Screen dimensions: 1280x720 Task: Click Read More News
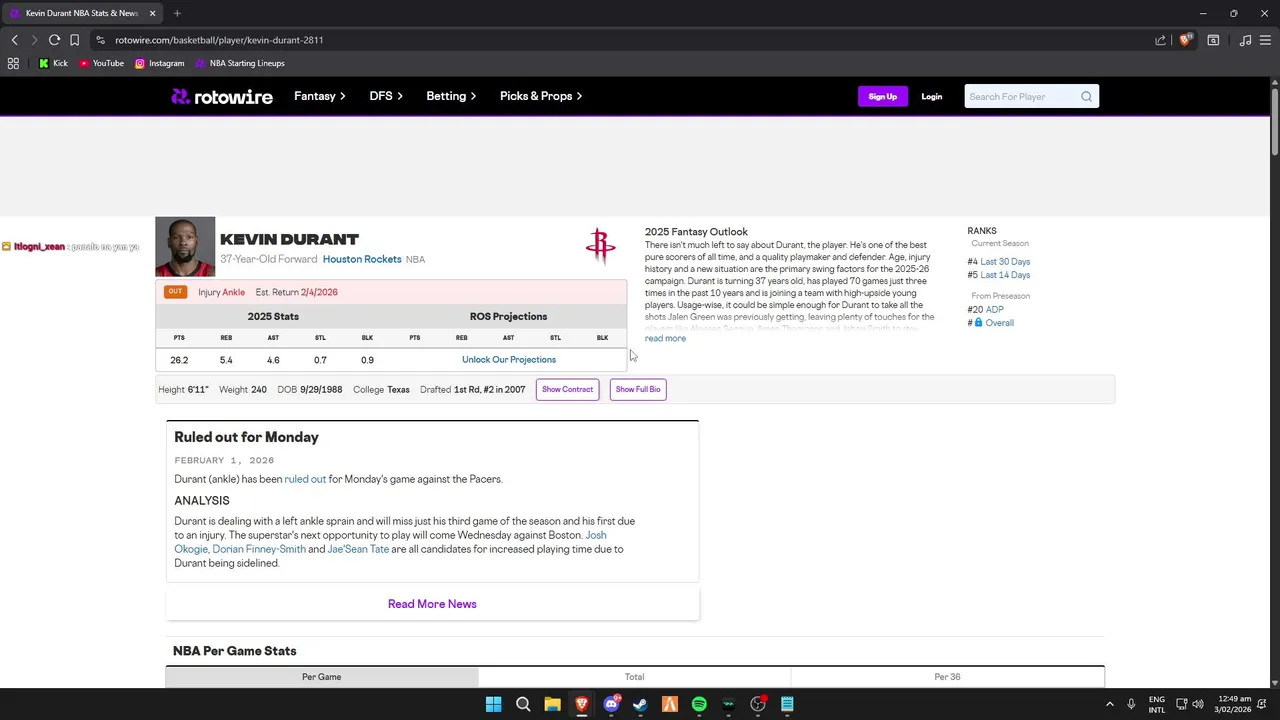tap(432, 604)
